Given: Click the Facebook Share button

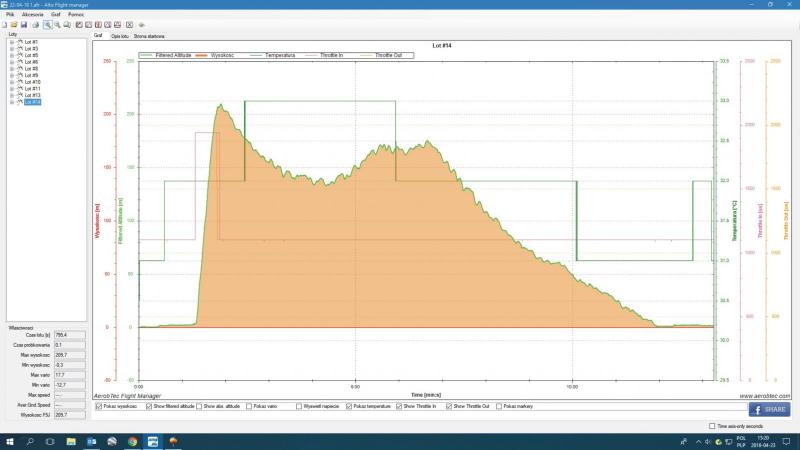Looking at the screenshot, I should pyautogui.click(x=769, y=409).
